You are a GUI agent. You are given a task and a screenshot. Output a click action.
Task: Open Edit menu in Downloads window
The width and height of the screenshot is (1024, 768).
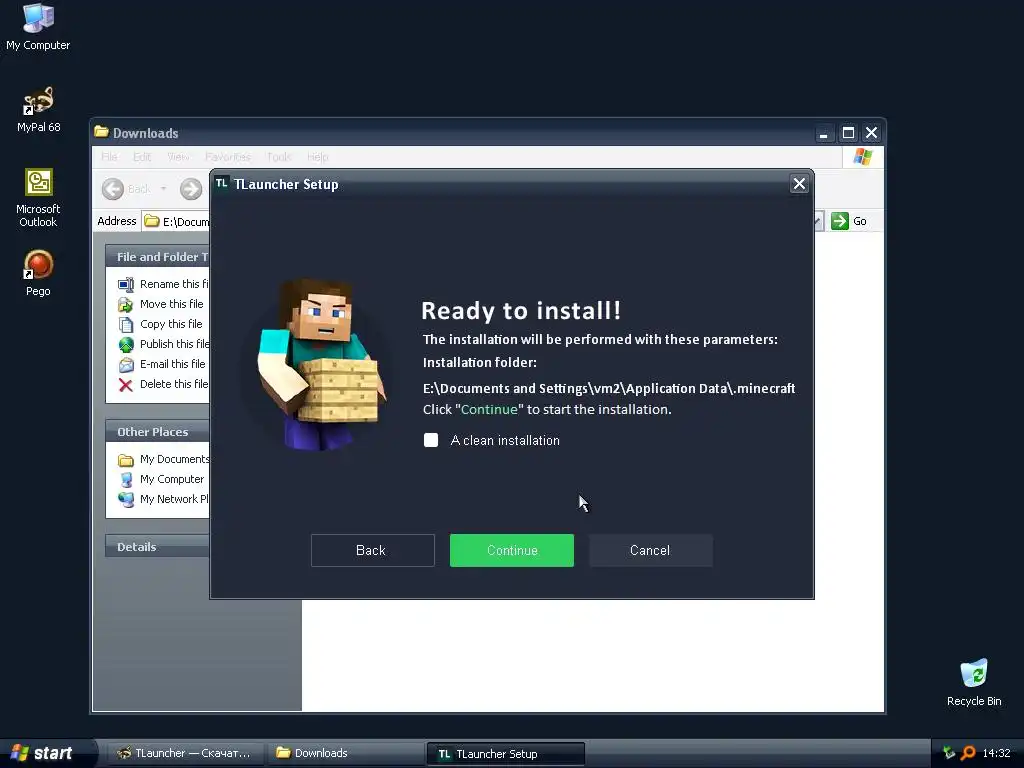(x=142, y=157)
